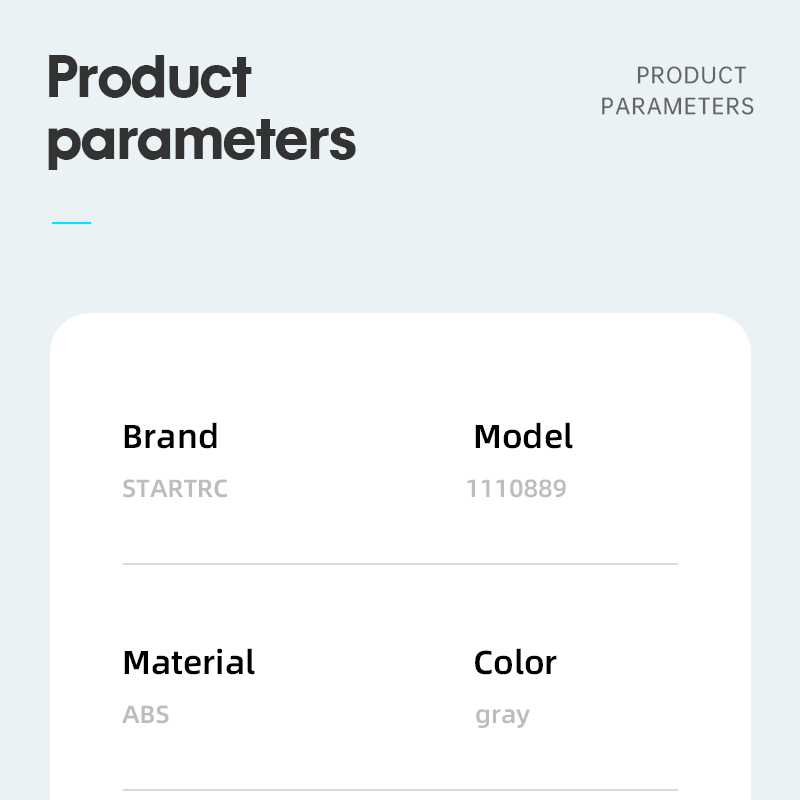The height and width of the screenshot is (800, 800).
Task: Select the Model label
Action: (523, 437)
